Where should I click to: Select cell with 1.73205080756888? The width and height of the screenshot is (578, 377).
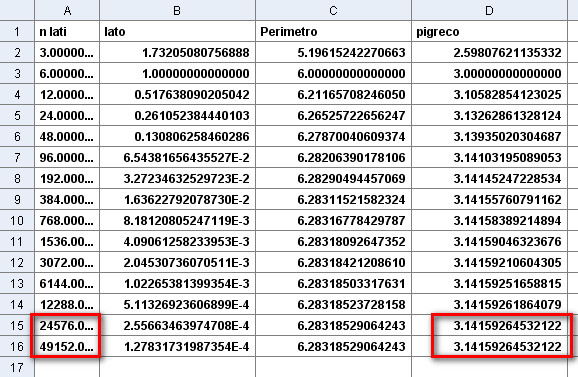(x=177, y=52)
